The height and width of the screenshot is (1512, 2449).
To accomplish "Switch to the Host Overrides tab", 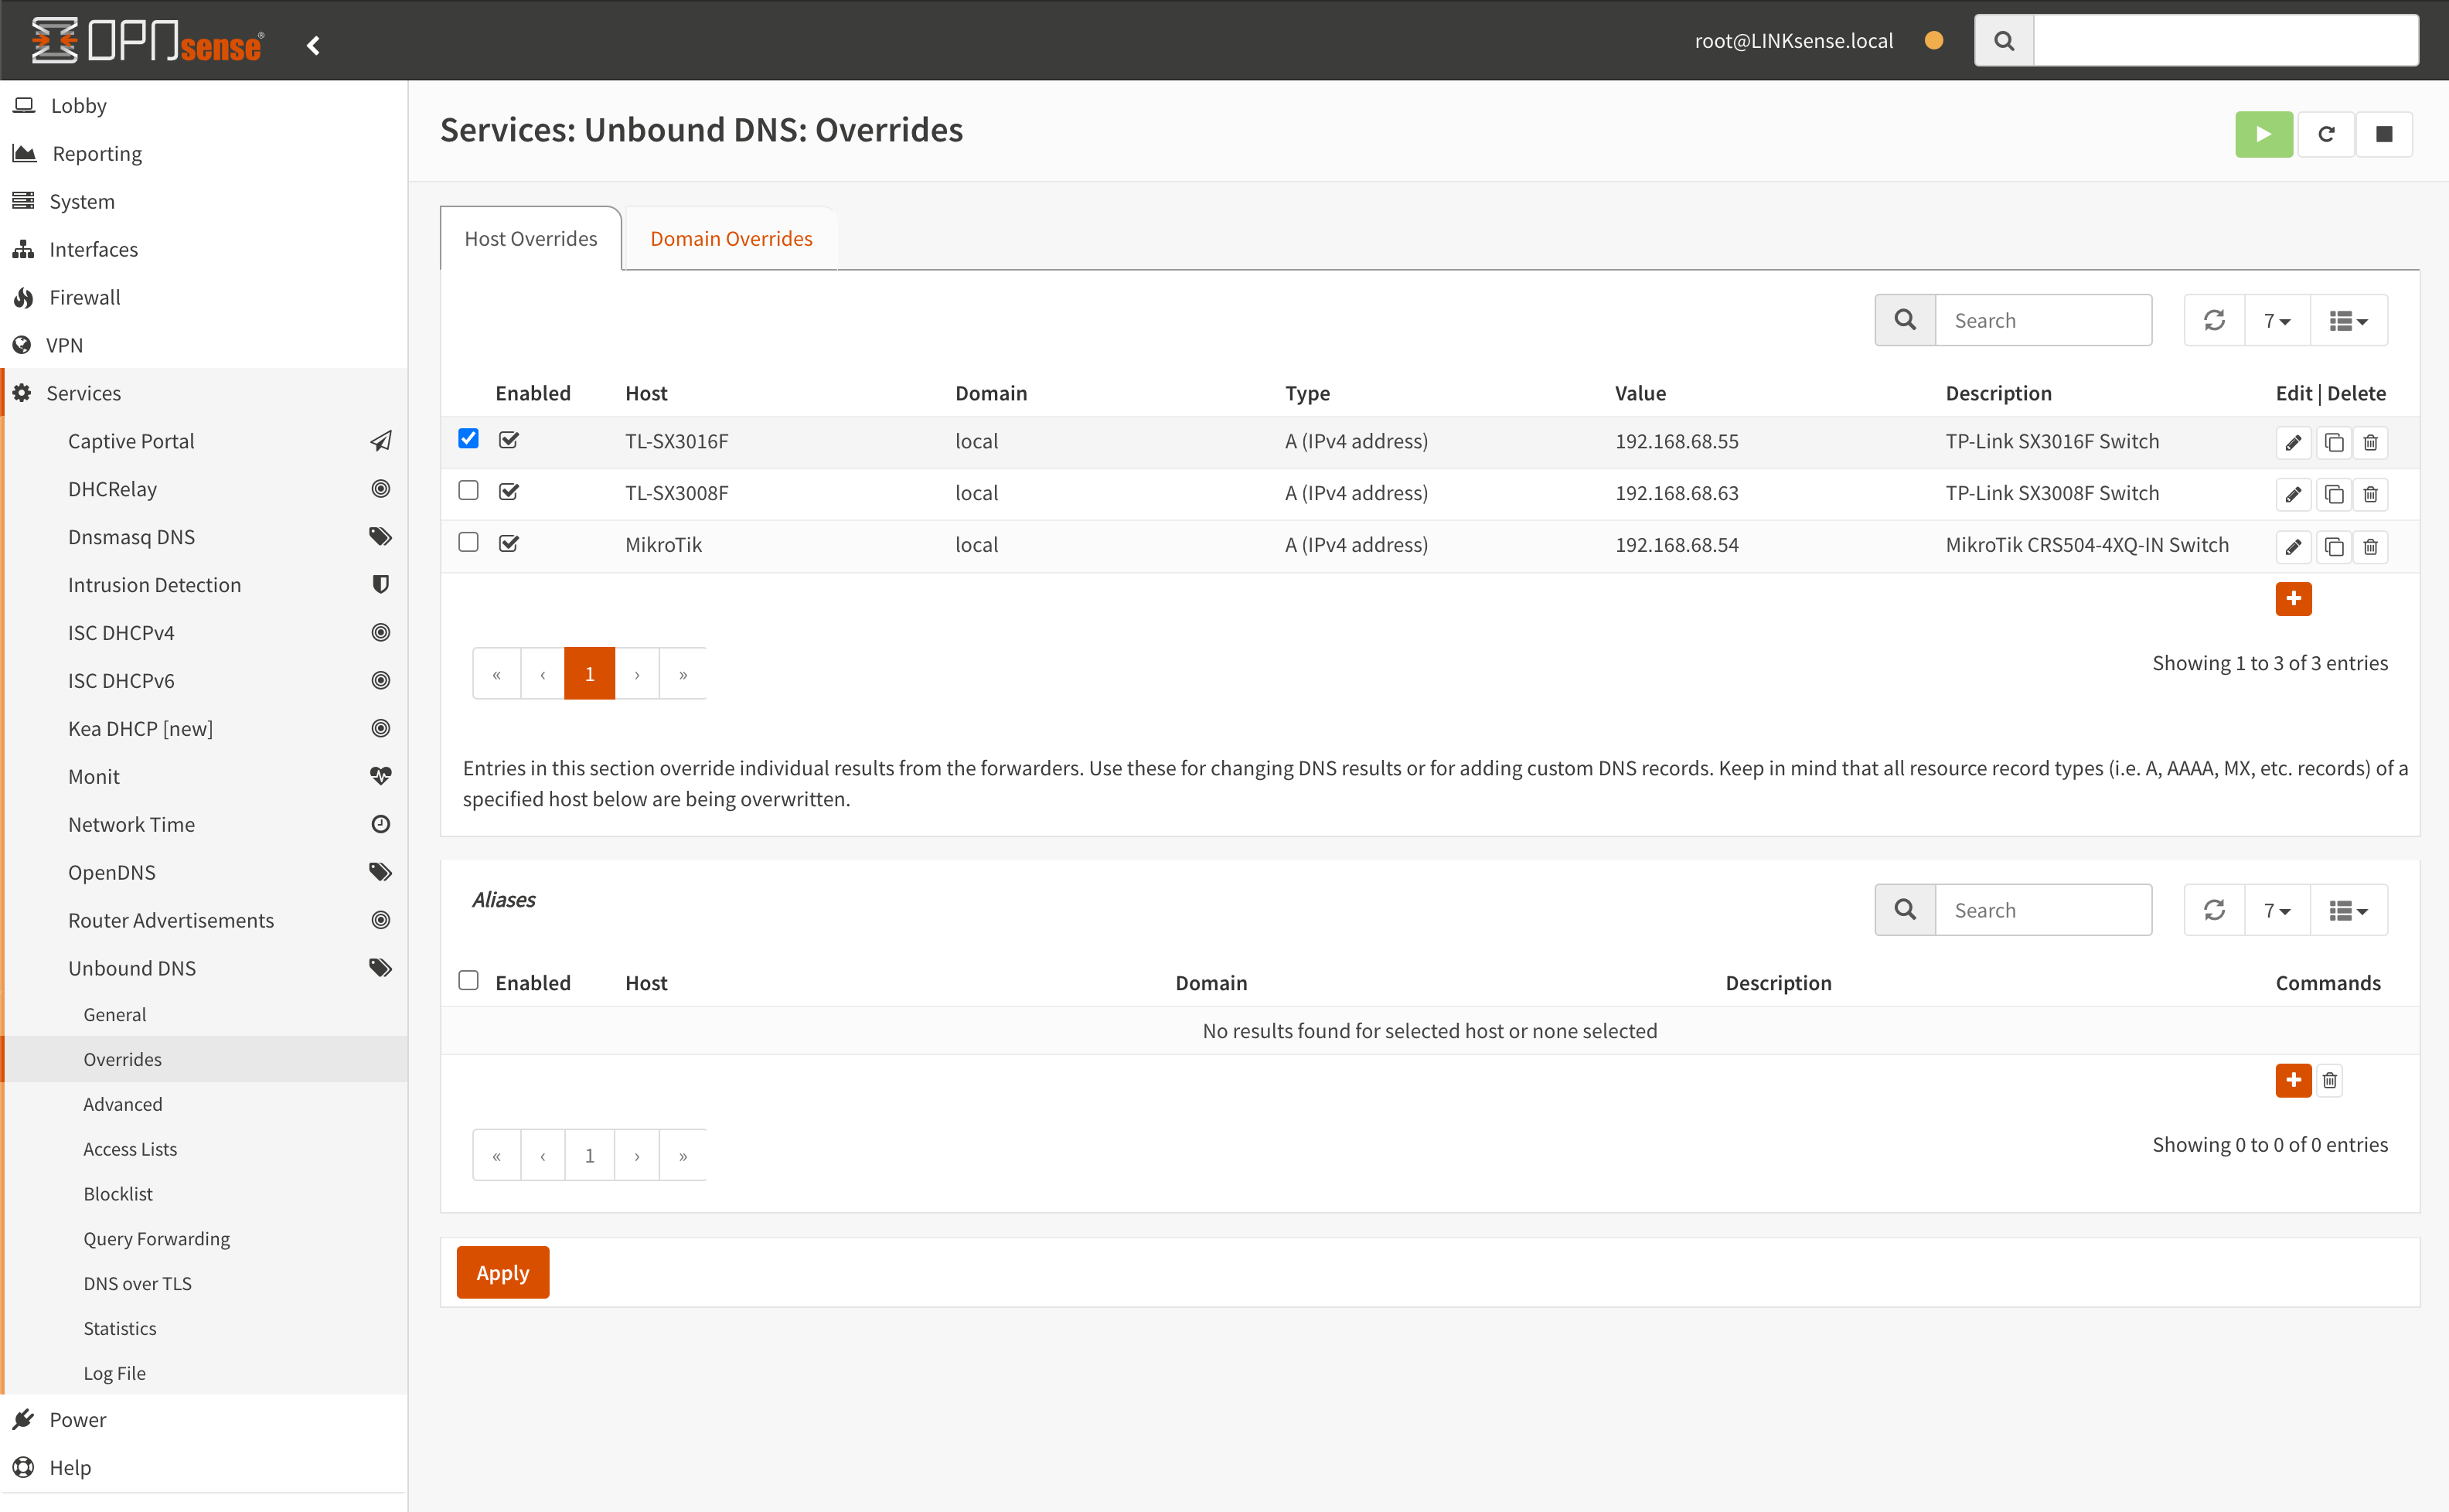I will click(x=532, y=237).
